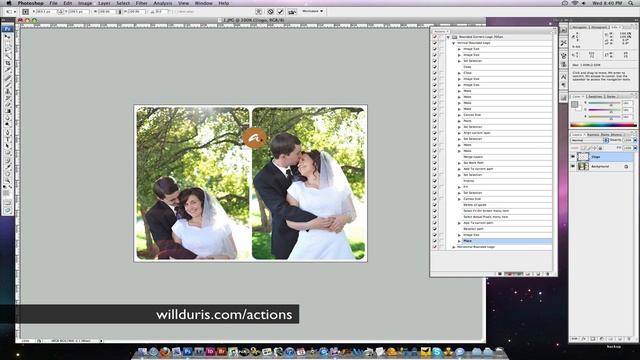Expand the Fill step details
The image size is (640, 360).
click(459, 187)
